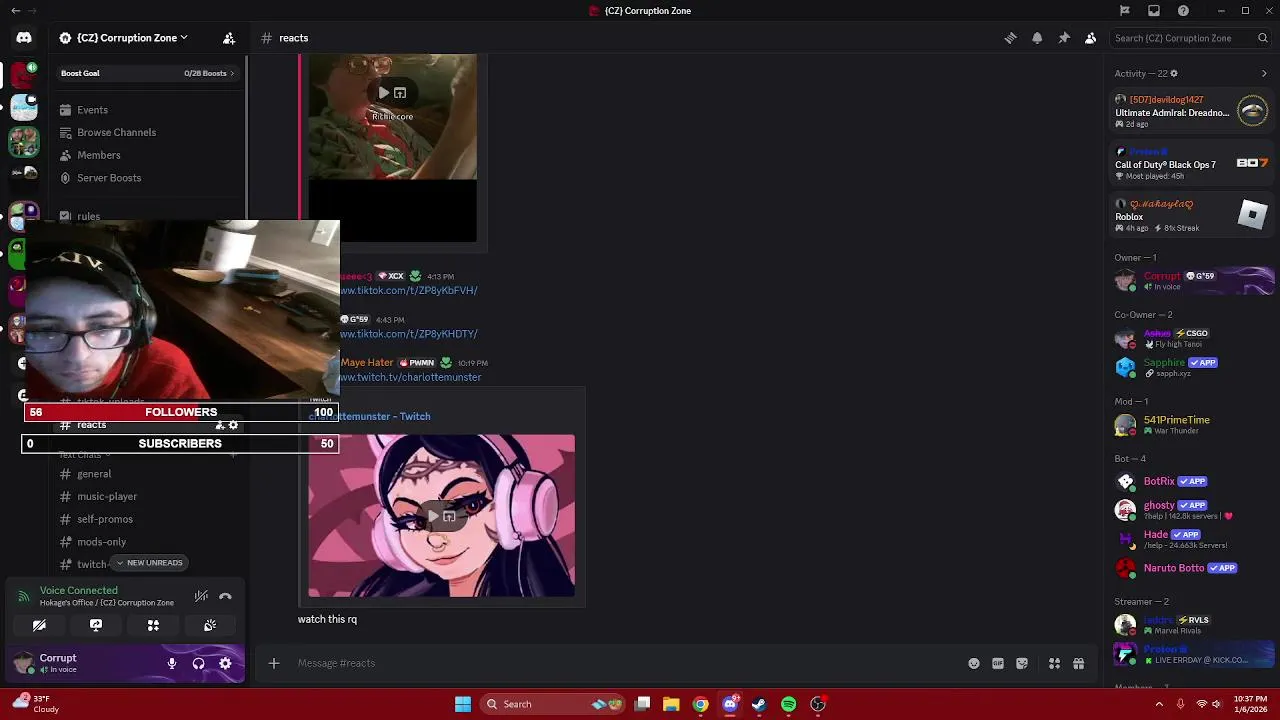Open the rules channel
The image size is (1280, 720).
[x=88, y=216]
